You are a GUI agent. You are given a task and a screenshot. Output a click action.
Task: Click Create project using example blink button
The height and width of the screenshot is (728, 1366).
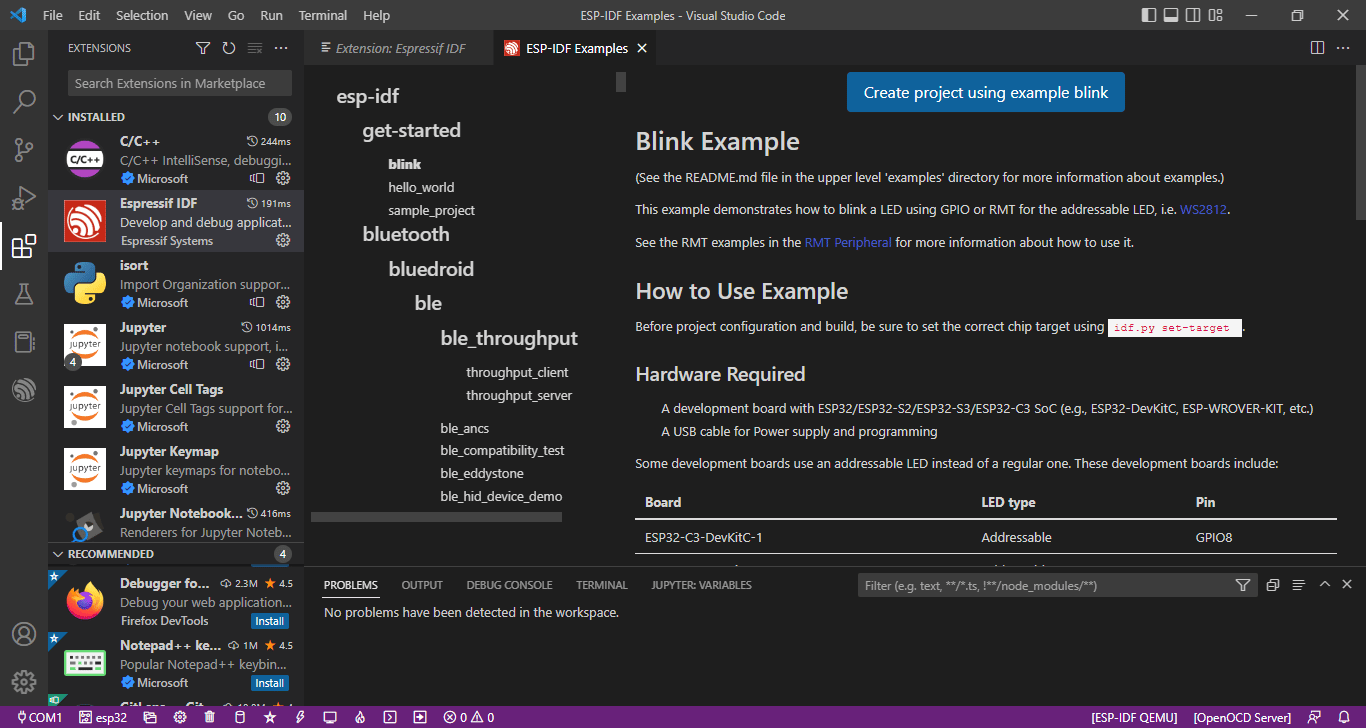(x=986, y=92)
